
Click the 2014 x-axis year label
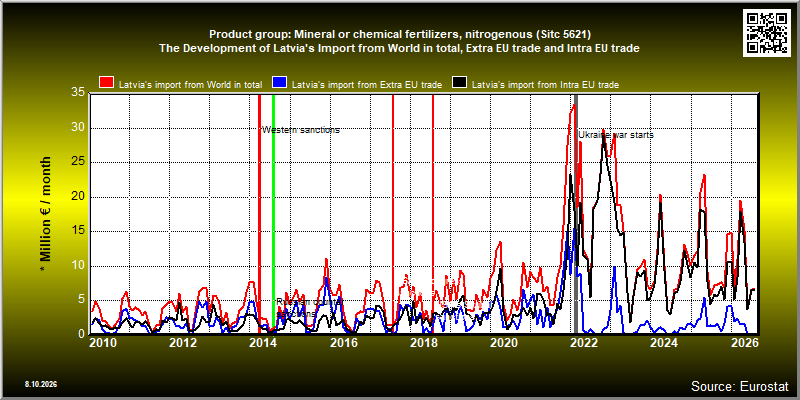coord(263,342)
